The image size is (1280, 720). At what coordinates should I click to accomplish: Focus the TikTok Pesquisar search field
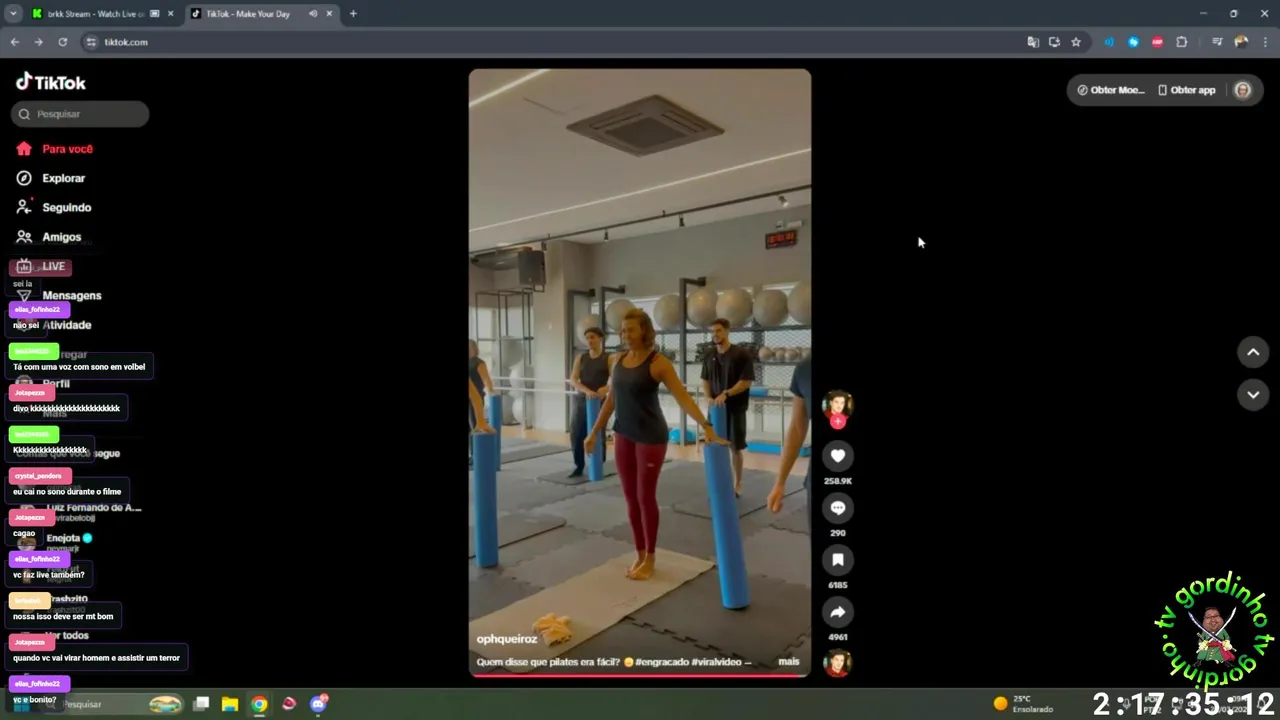tap(80, 114)
